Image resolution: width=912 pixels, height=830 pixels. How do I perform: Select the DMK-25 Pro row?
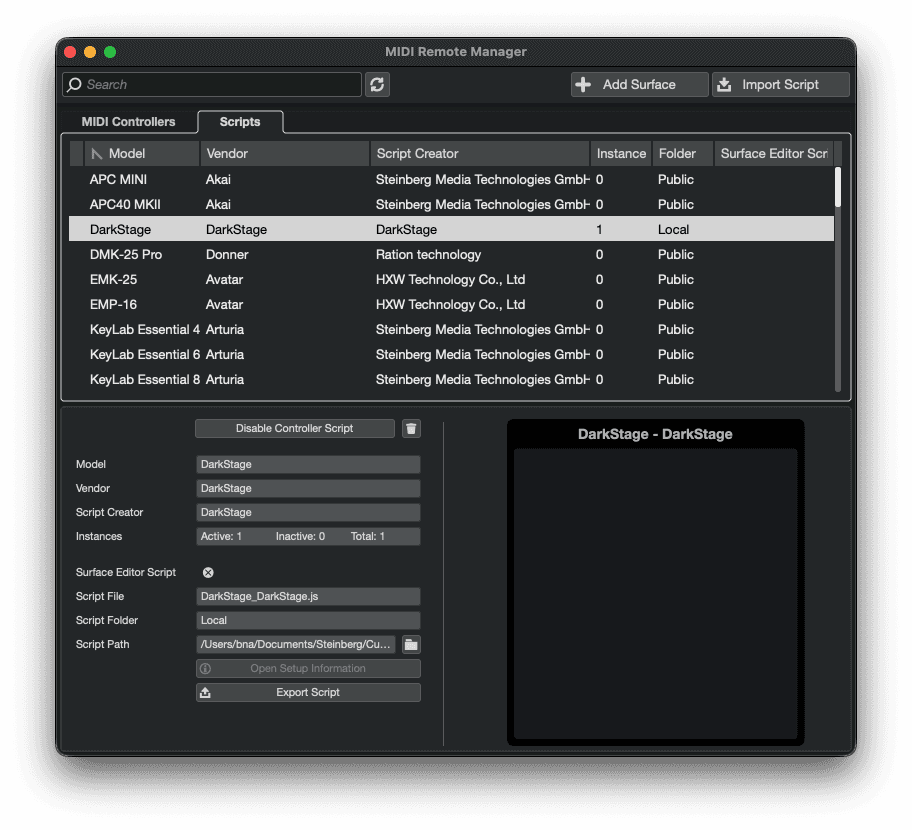[451, 255]
